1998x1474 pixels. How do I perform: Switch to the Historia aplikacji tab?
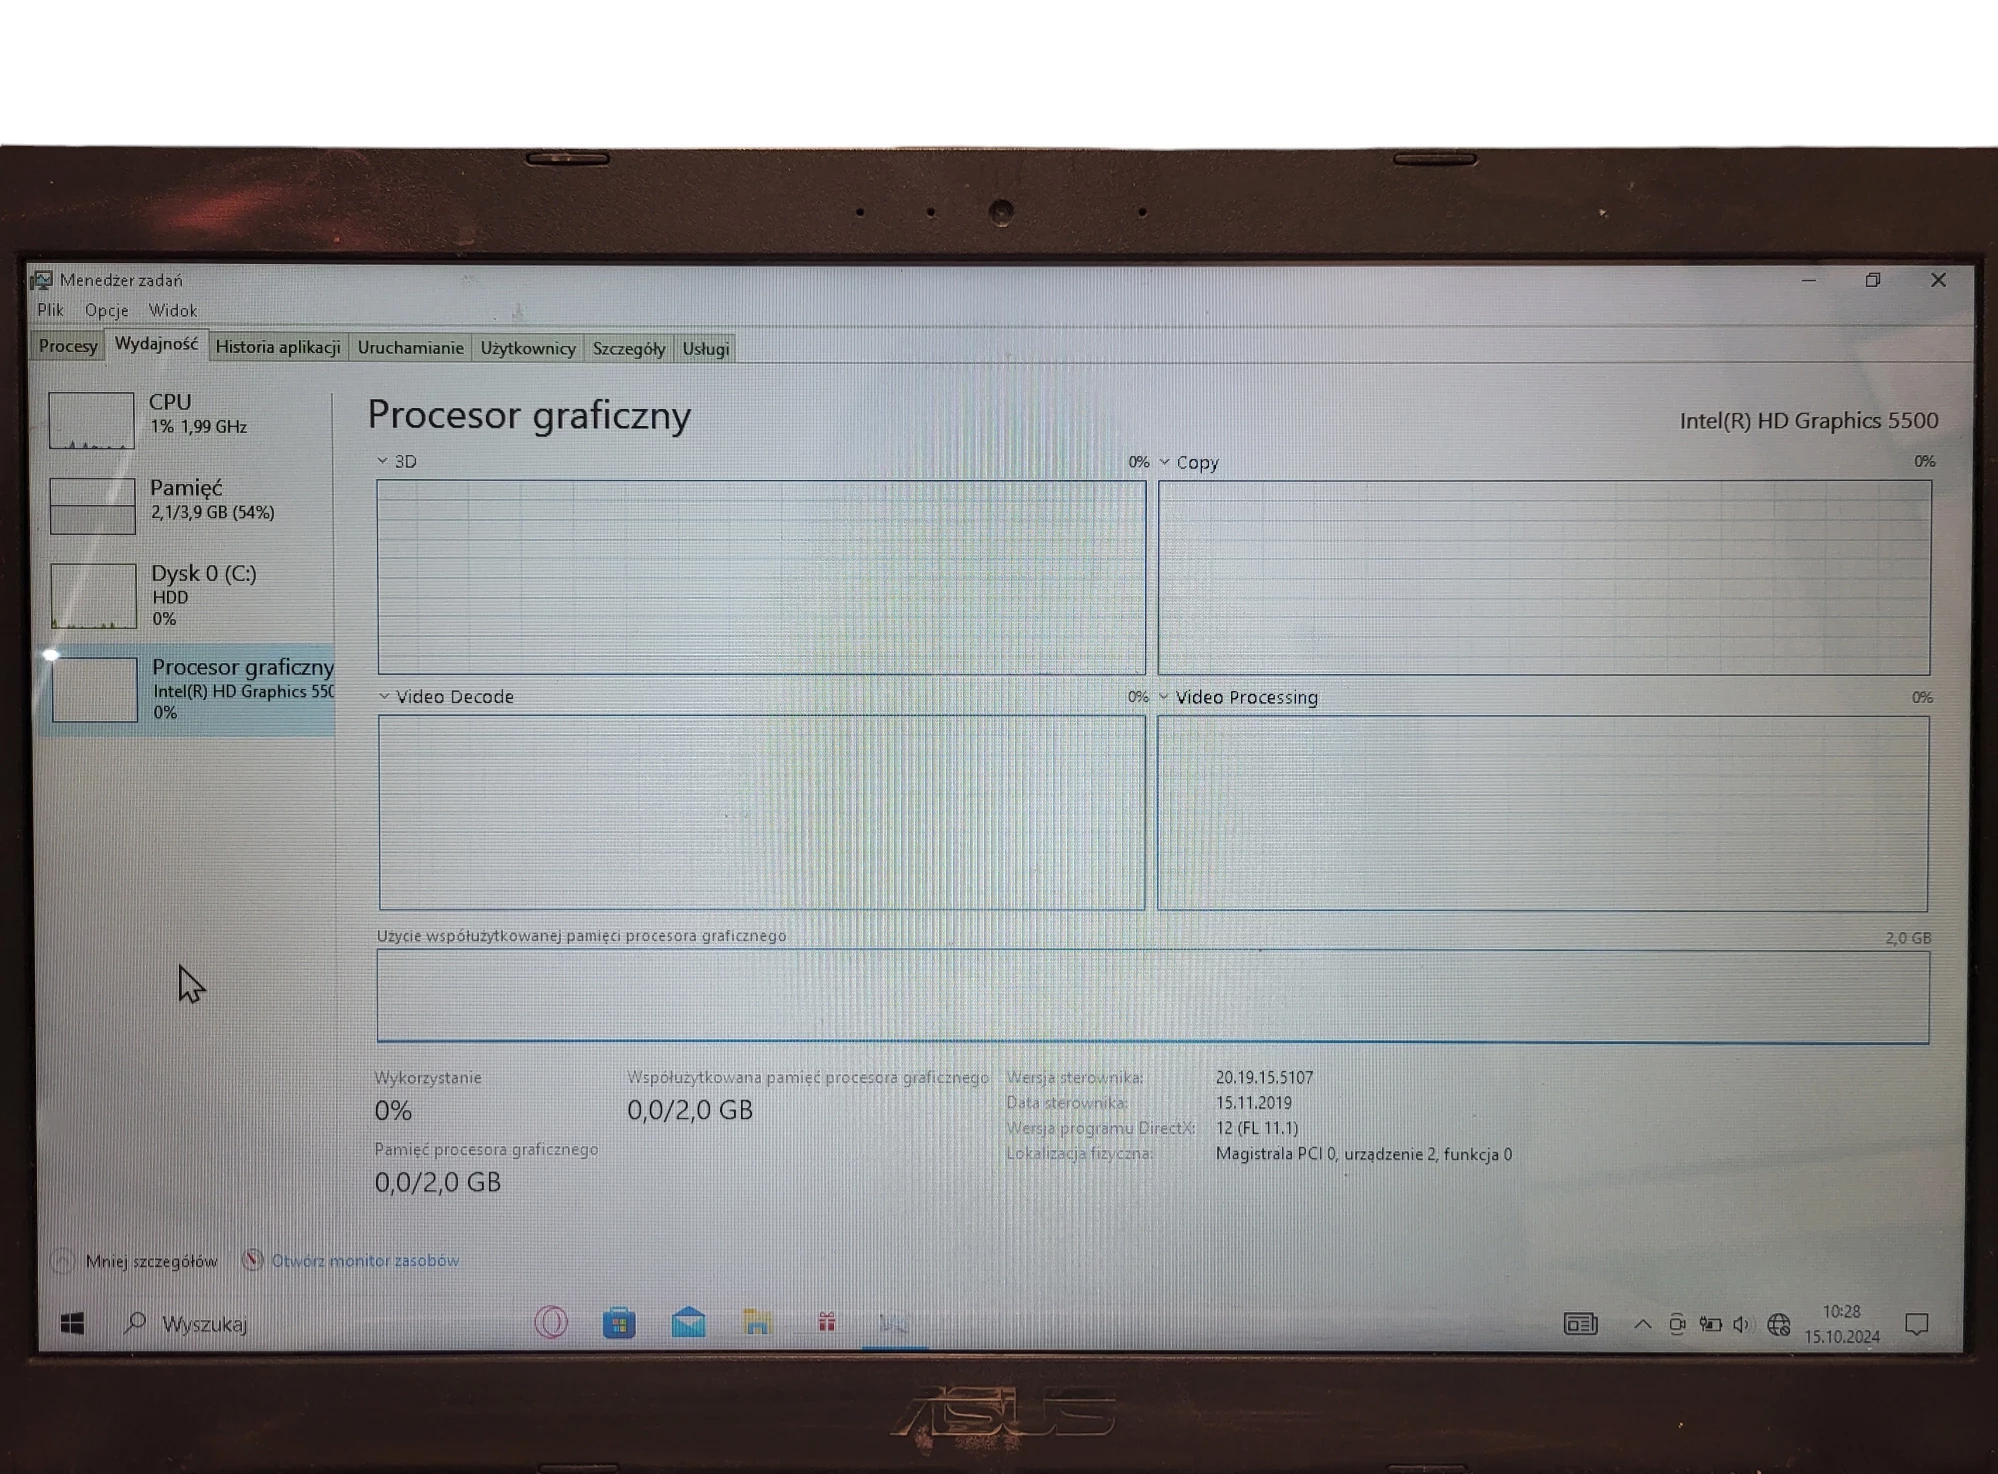point(278,347)
